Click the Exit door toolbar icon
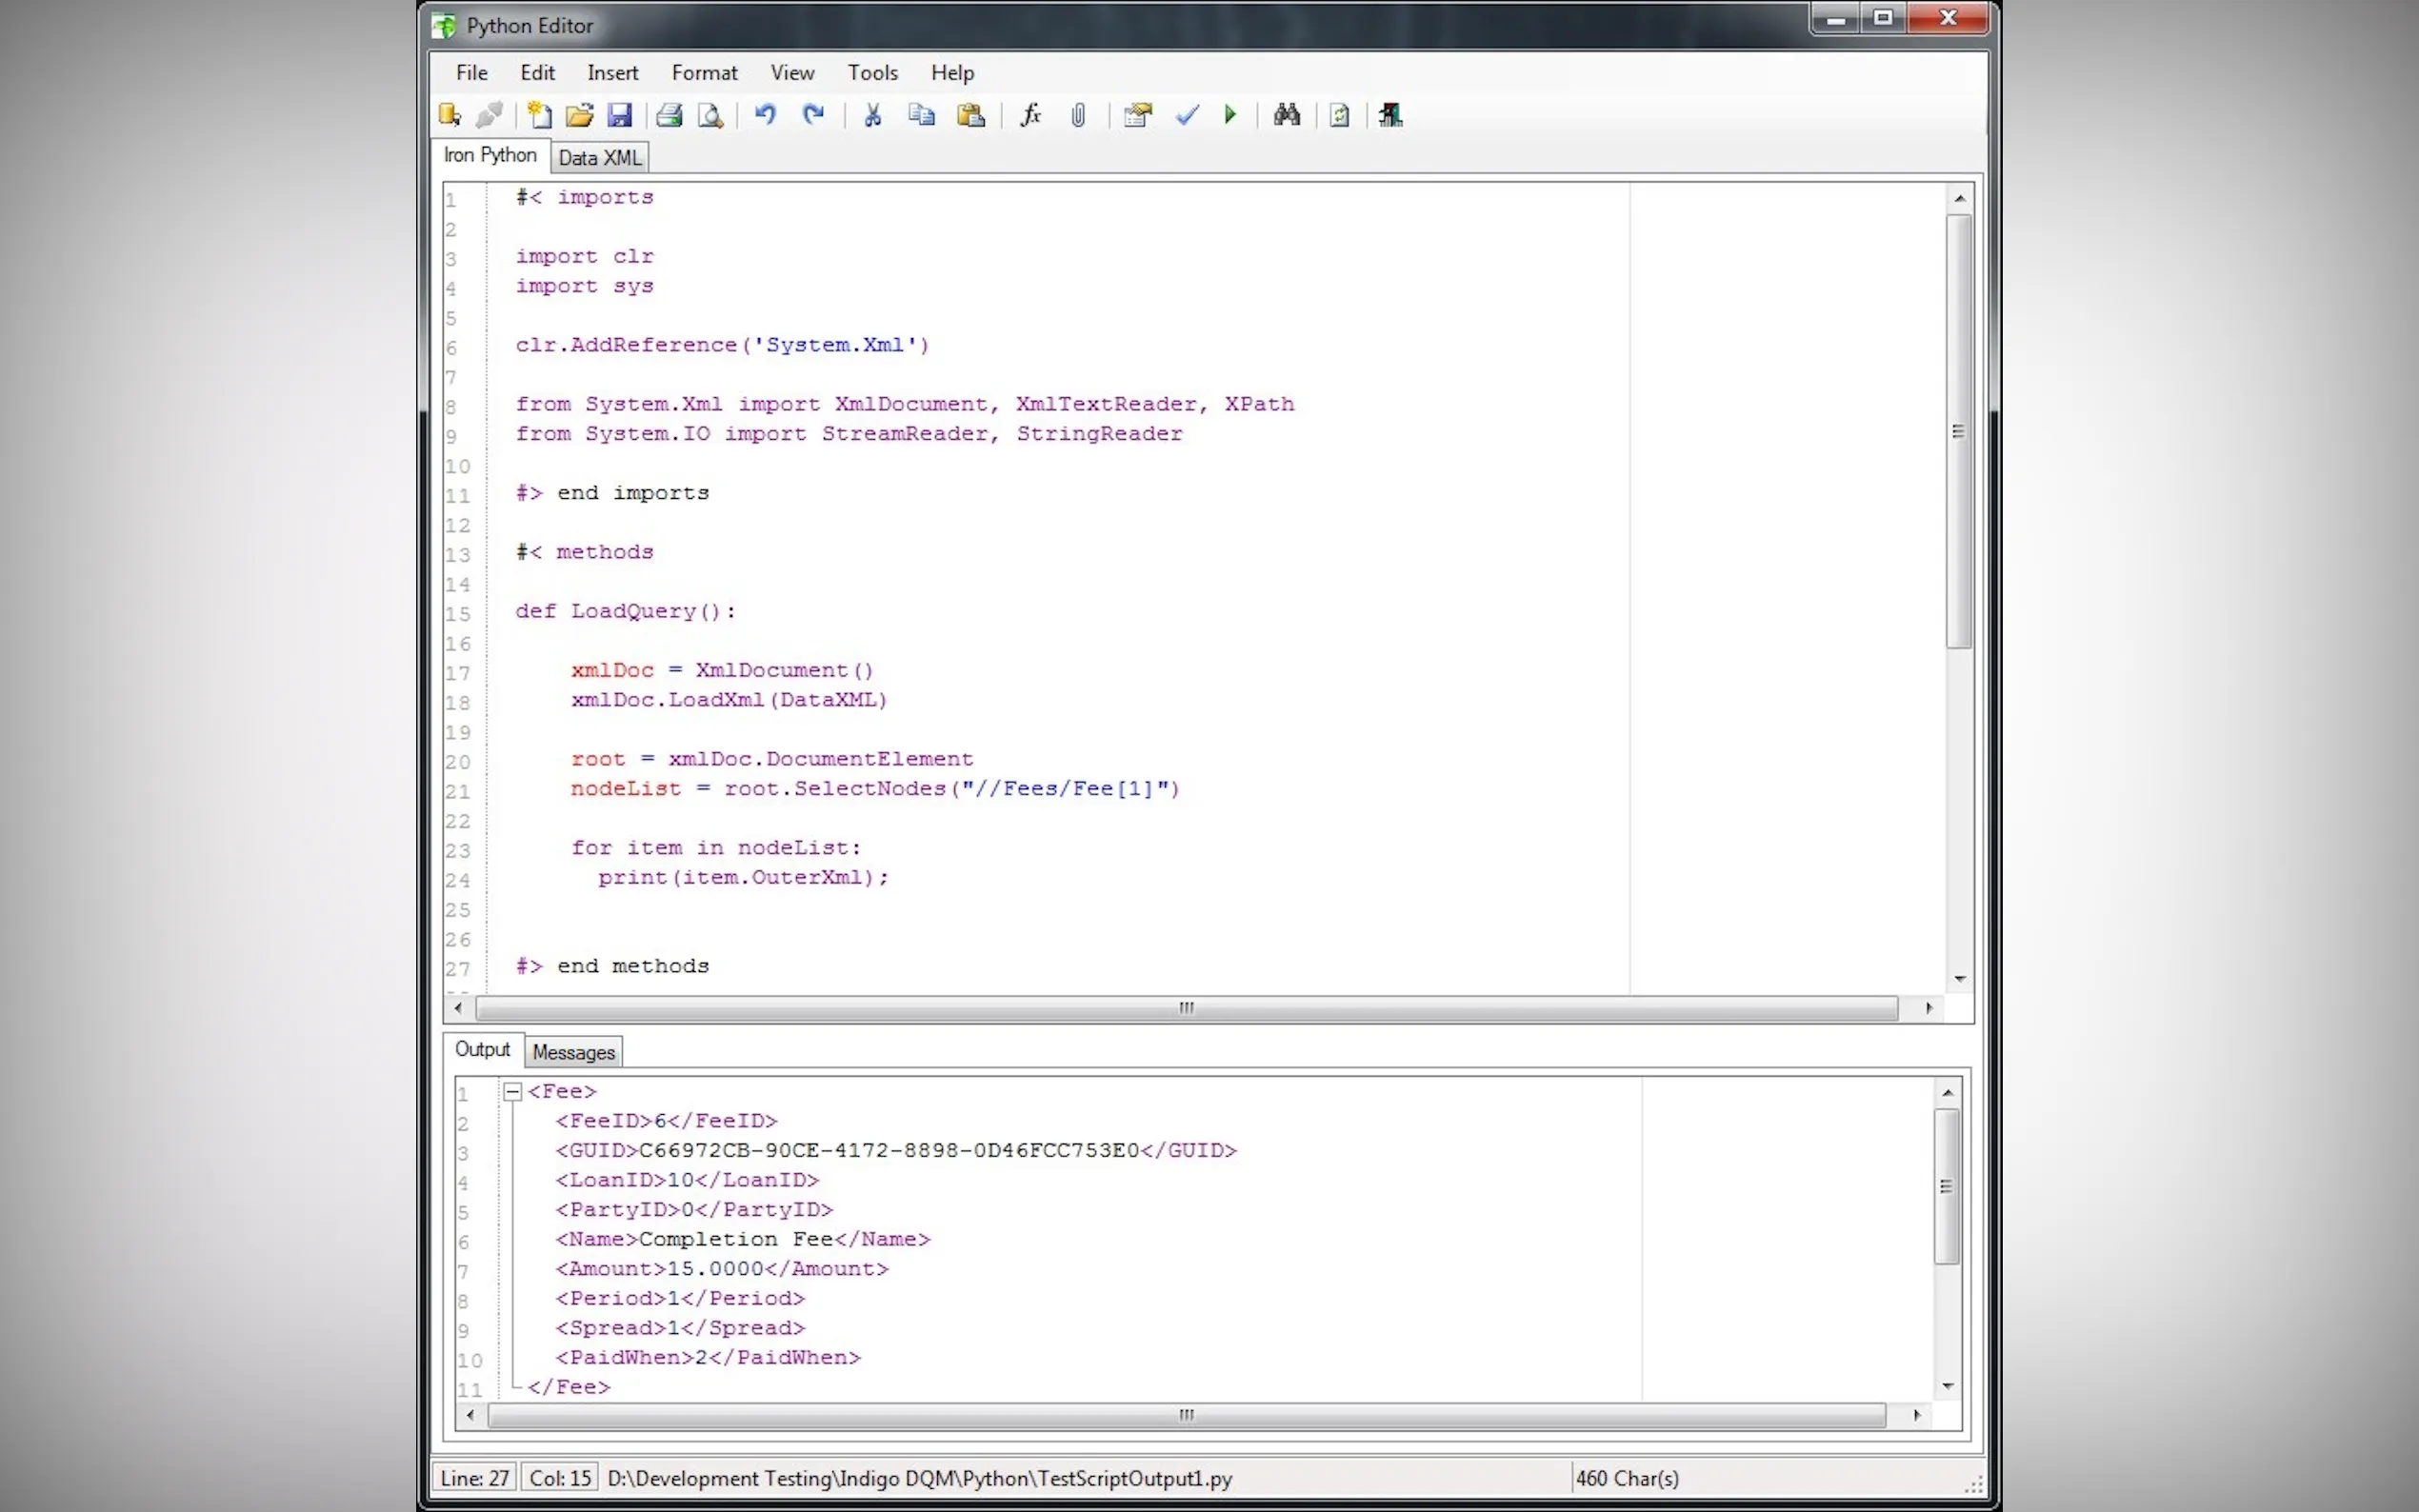Screen dimensions: 2419x1512 tap(1390, 115)
